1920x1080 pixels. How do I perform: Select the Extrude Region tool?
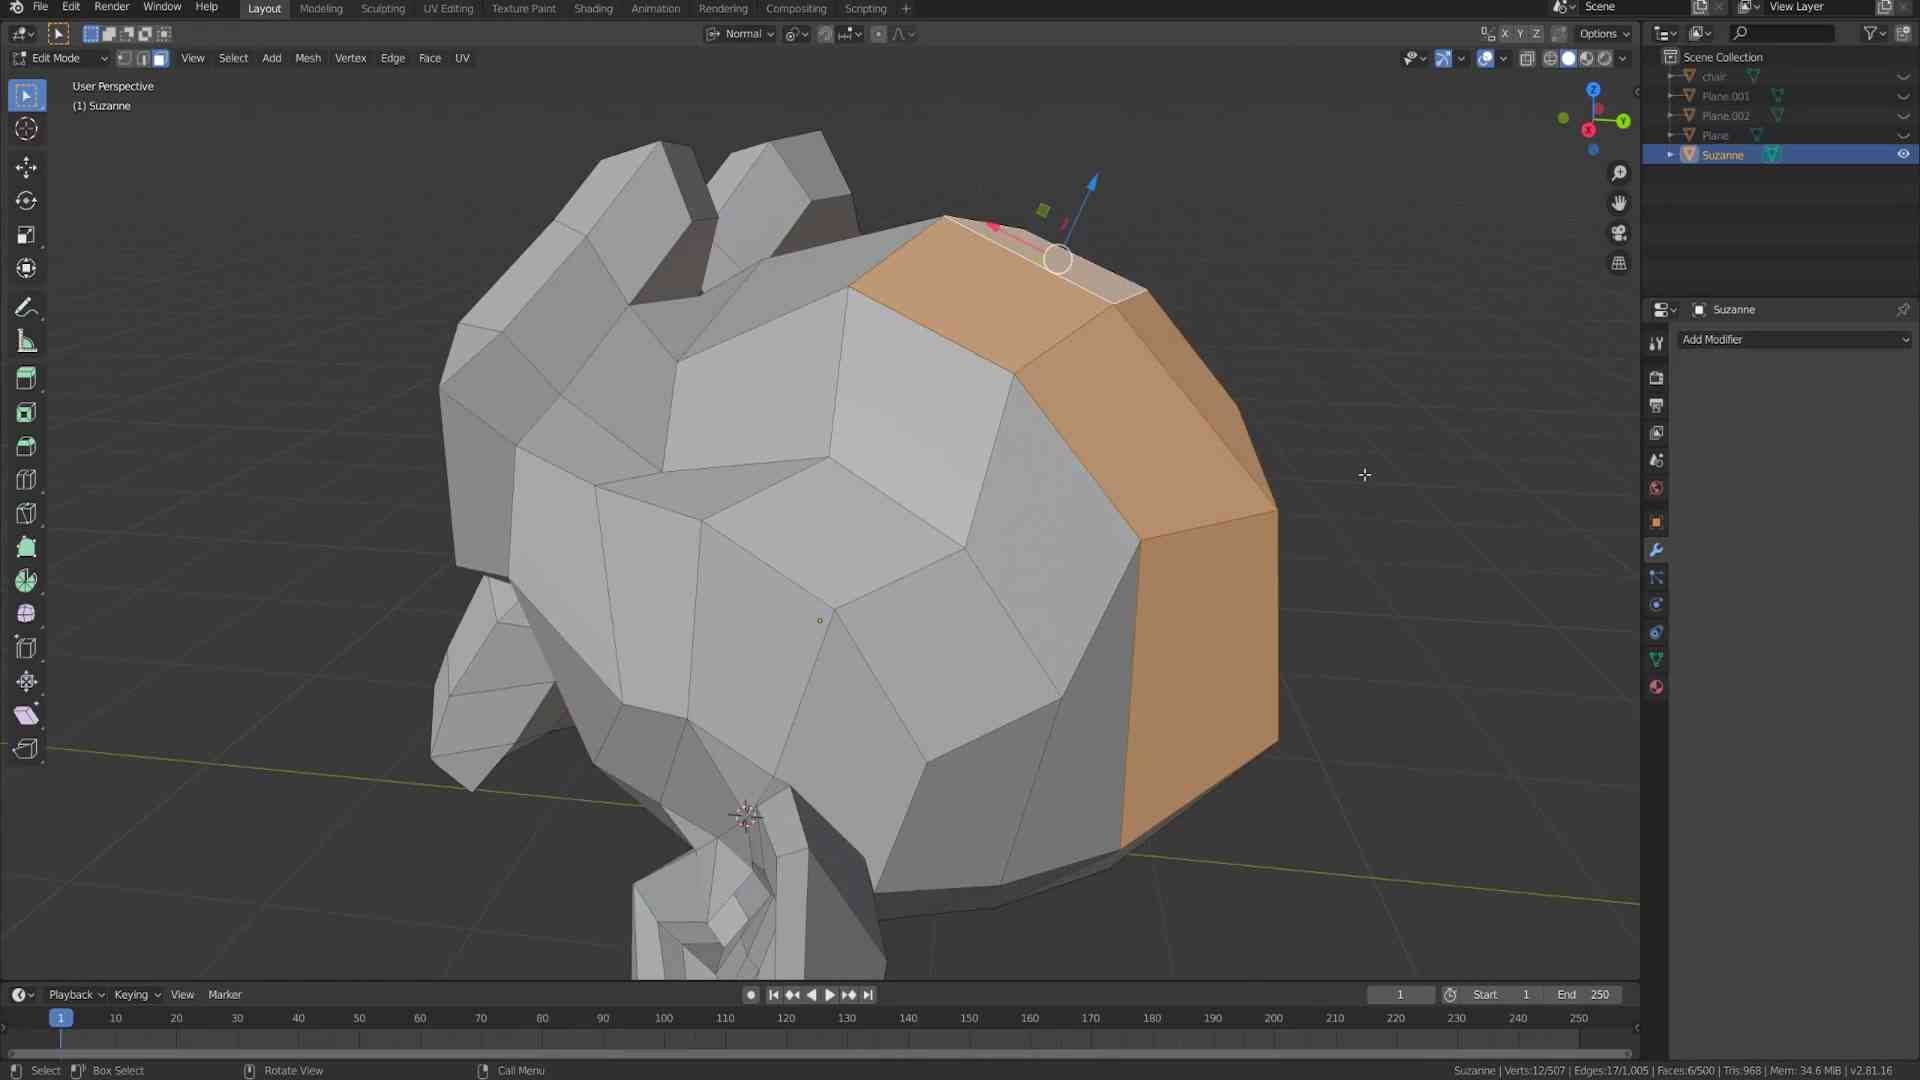26,379
